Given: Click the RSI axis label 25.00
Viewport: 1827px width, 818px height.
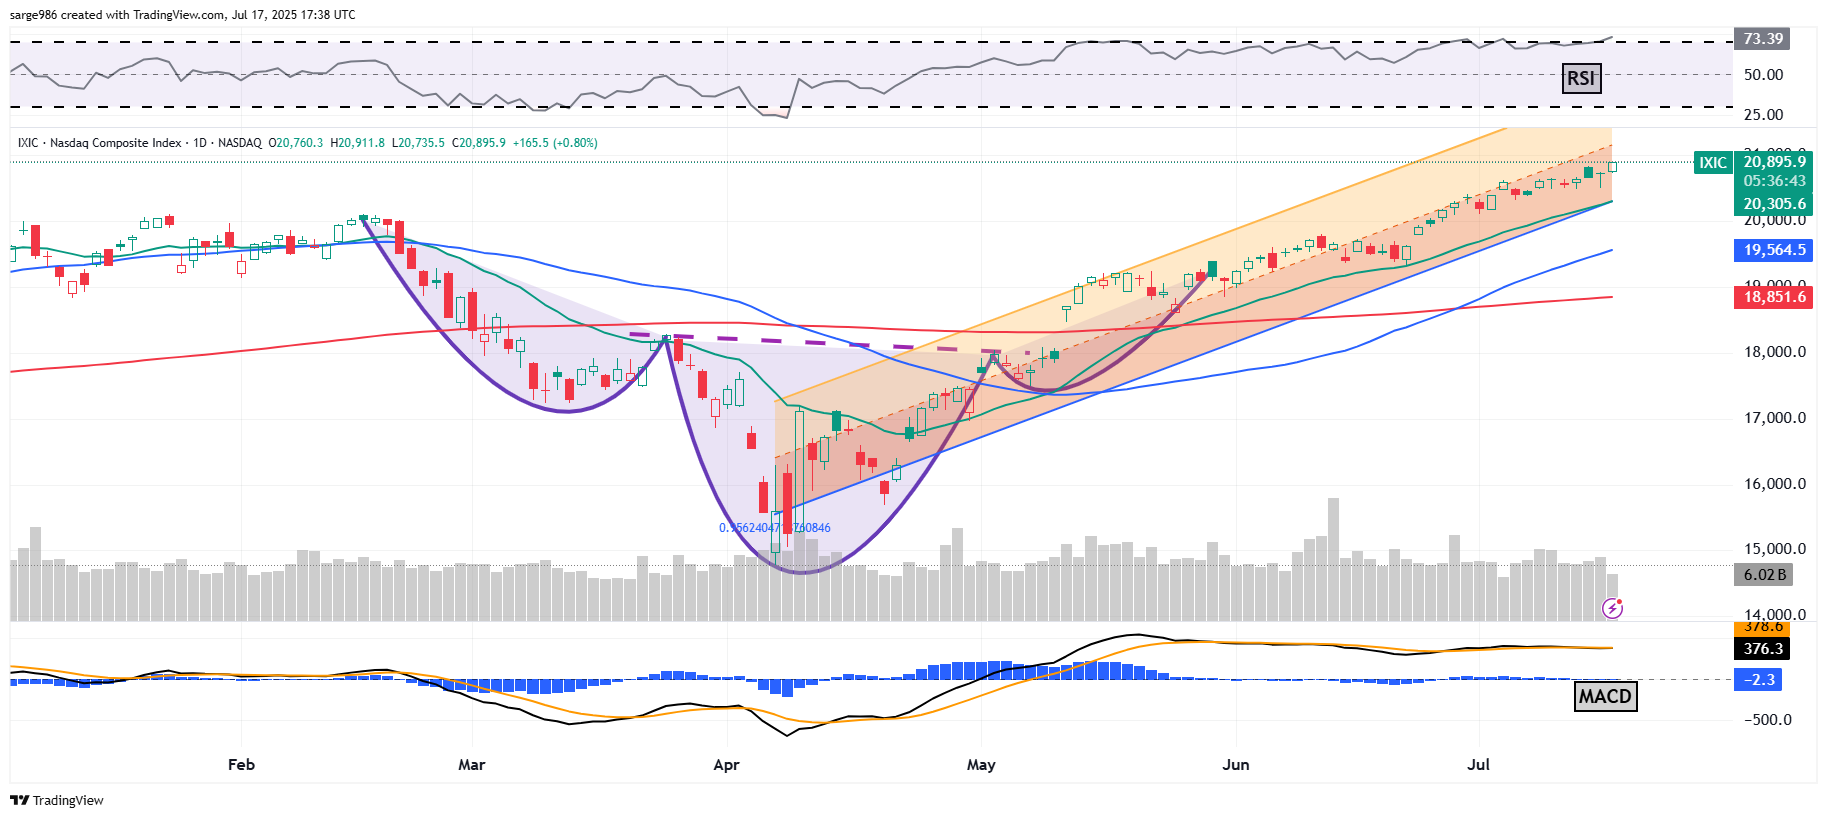Looking at the screenshot, I should pyautogui.click(x=1763, y=115).
